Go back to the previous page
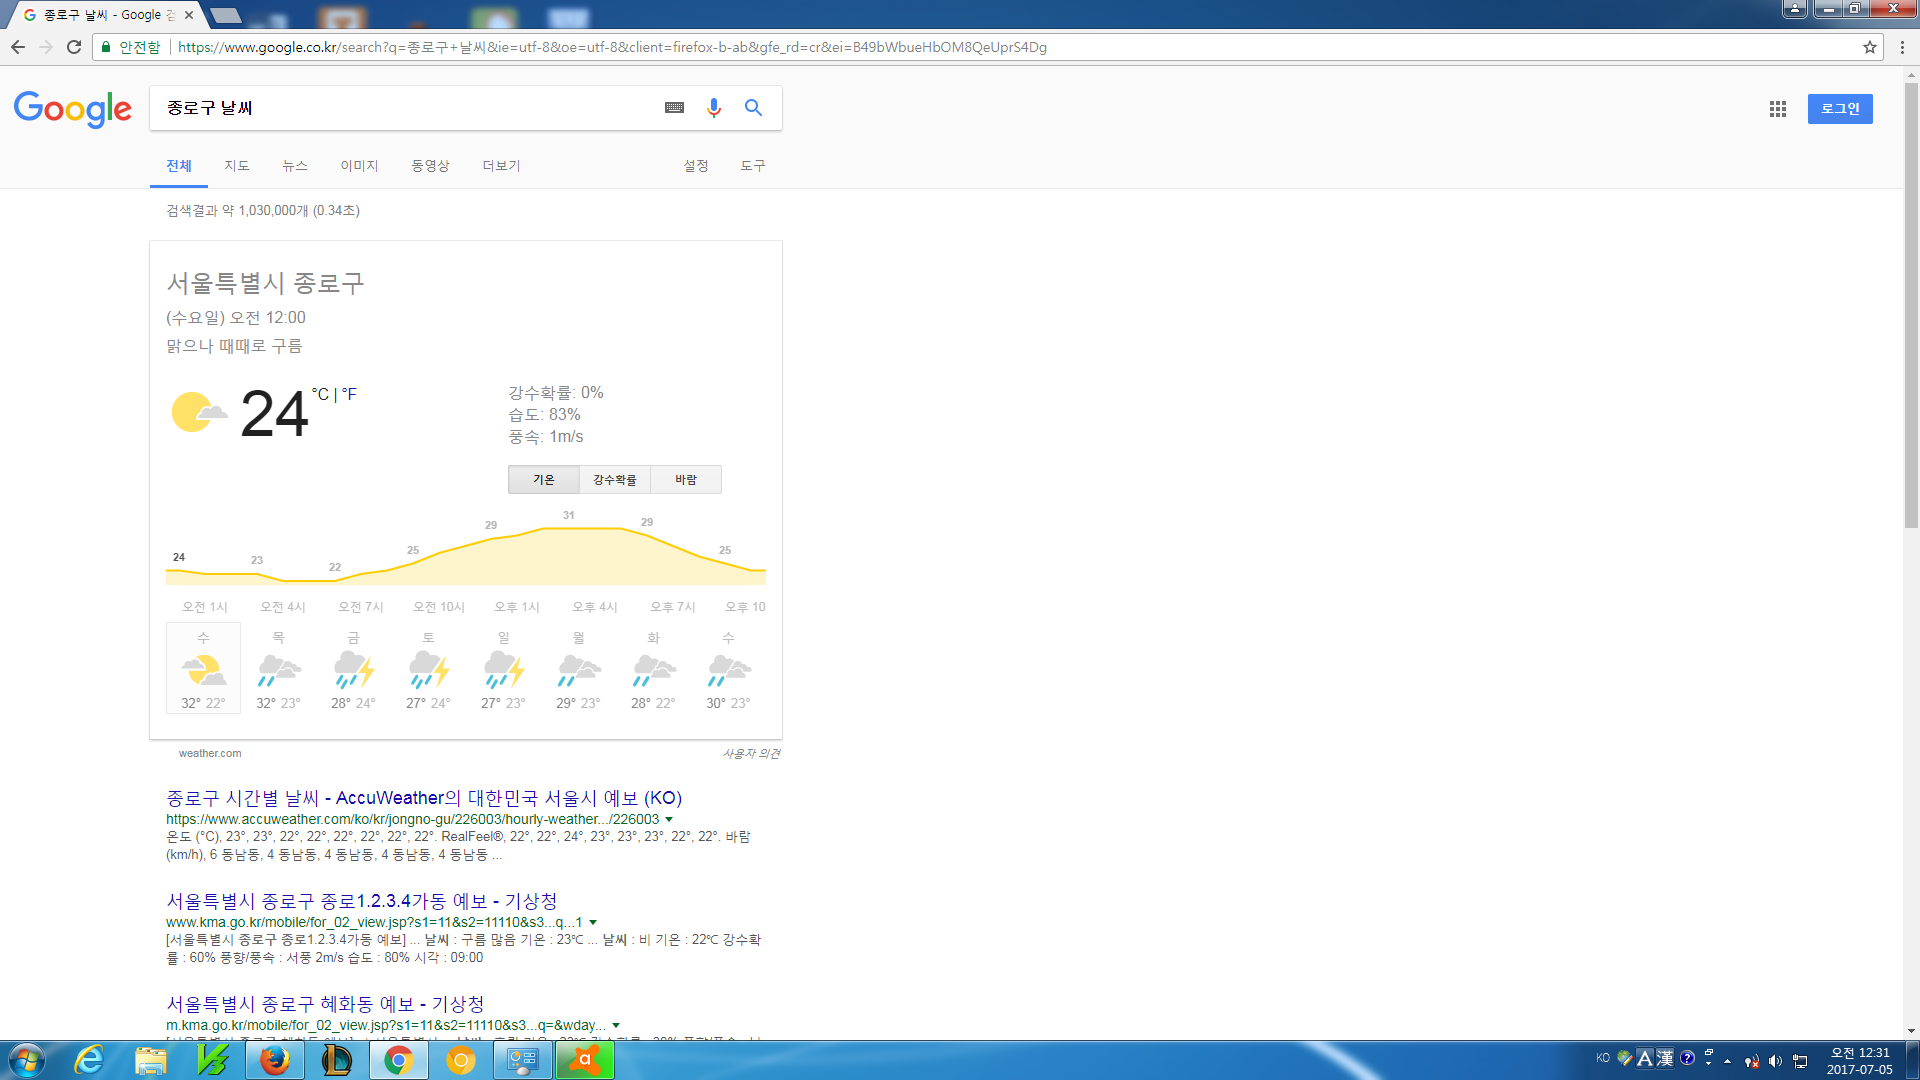 point(18,47)
